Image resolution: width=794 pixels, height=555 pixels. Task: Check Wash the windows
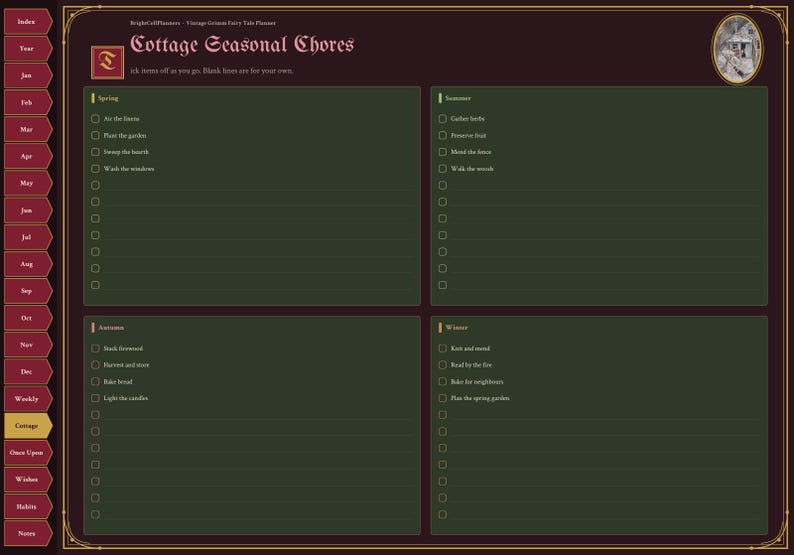pyautogui.click(x=95, y=169)
